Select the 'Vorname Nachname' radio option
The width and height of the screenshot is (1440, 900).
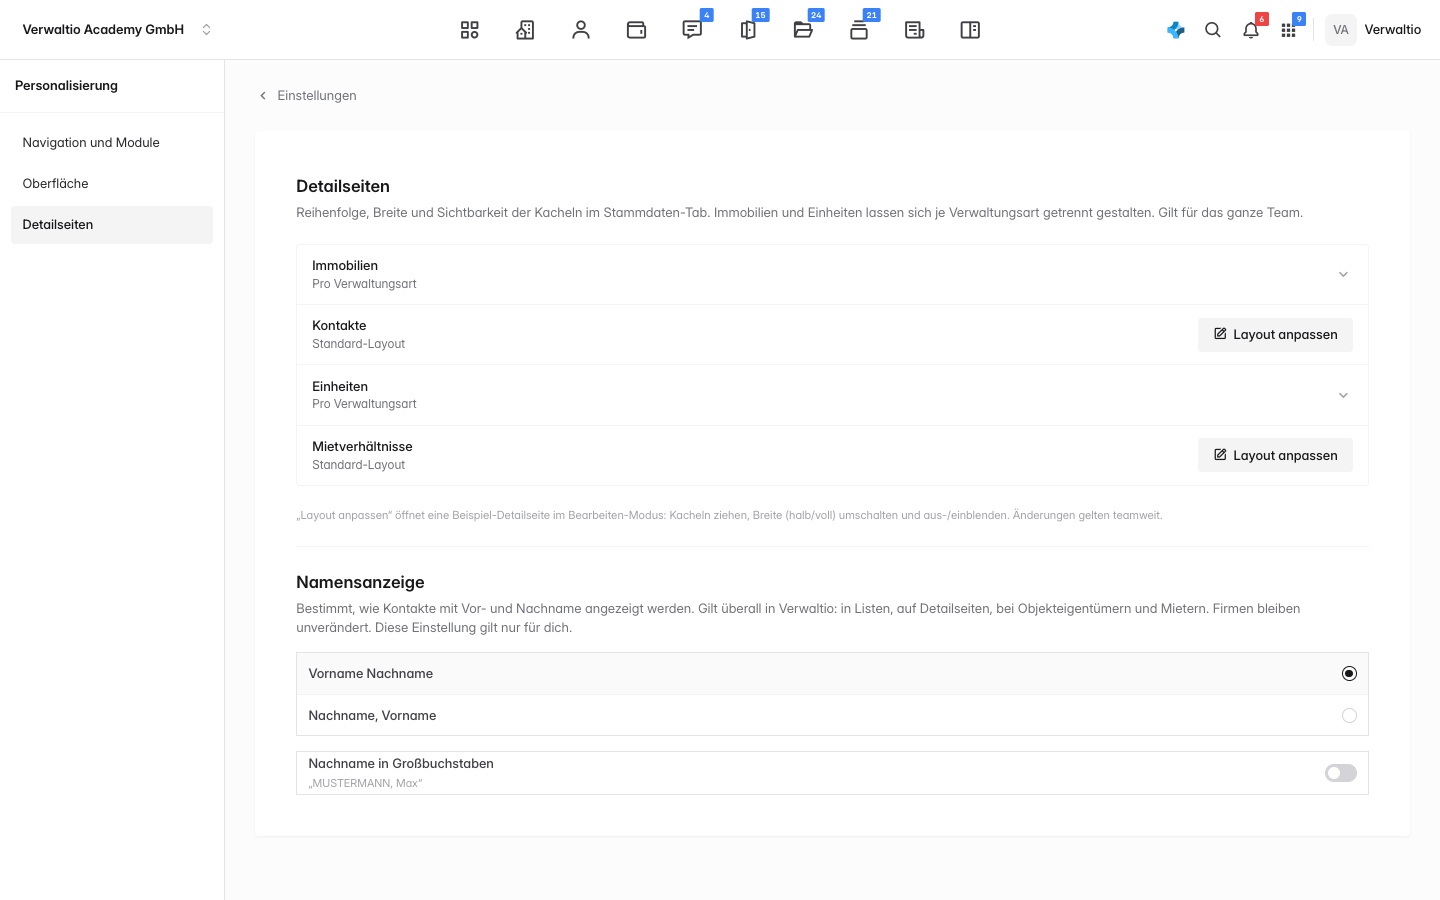pos(1349,674)
